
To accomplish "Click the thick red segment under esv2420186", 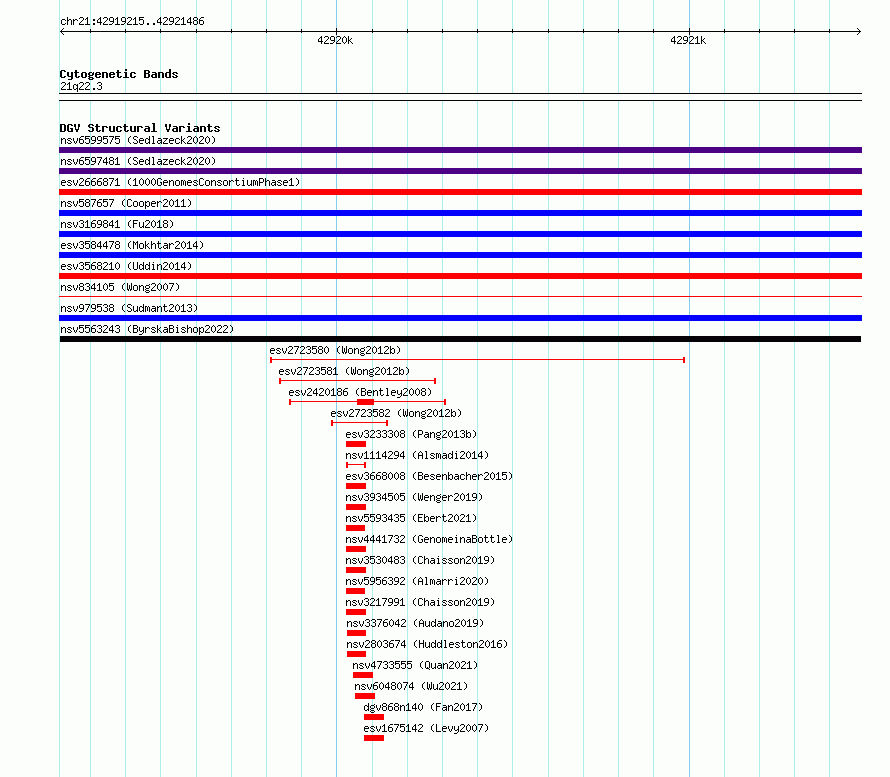I will (366, 402).
